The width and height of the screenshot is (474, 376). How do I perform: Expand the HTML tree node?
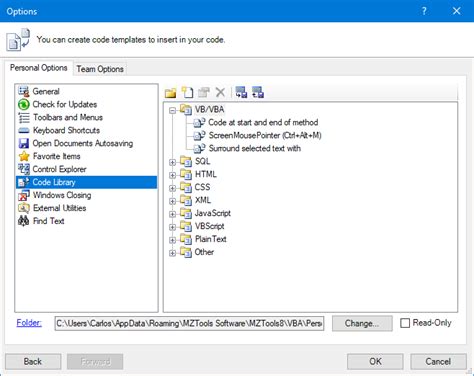pos(172,175)
